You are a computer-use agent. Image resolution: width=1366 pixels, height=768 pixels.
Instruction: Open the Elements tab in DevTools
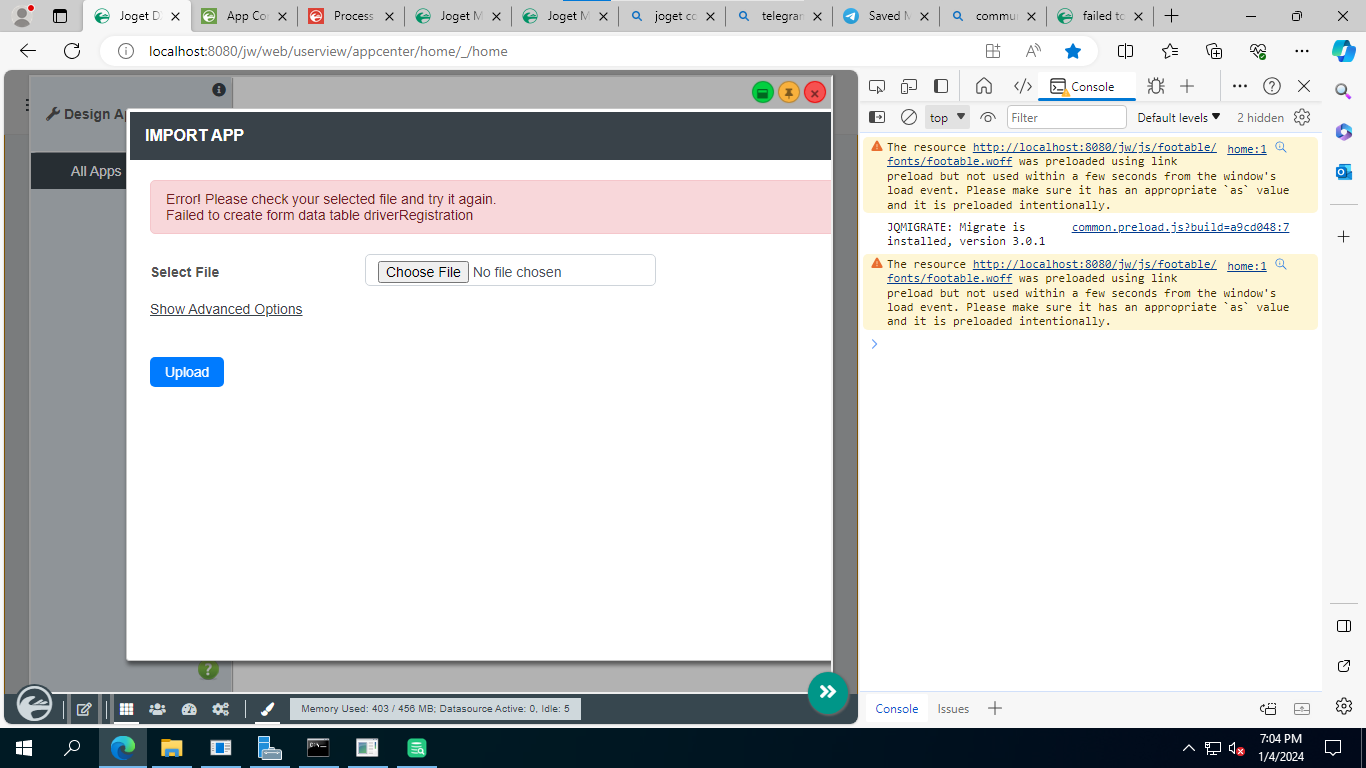(x=1022, y=86)
